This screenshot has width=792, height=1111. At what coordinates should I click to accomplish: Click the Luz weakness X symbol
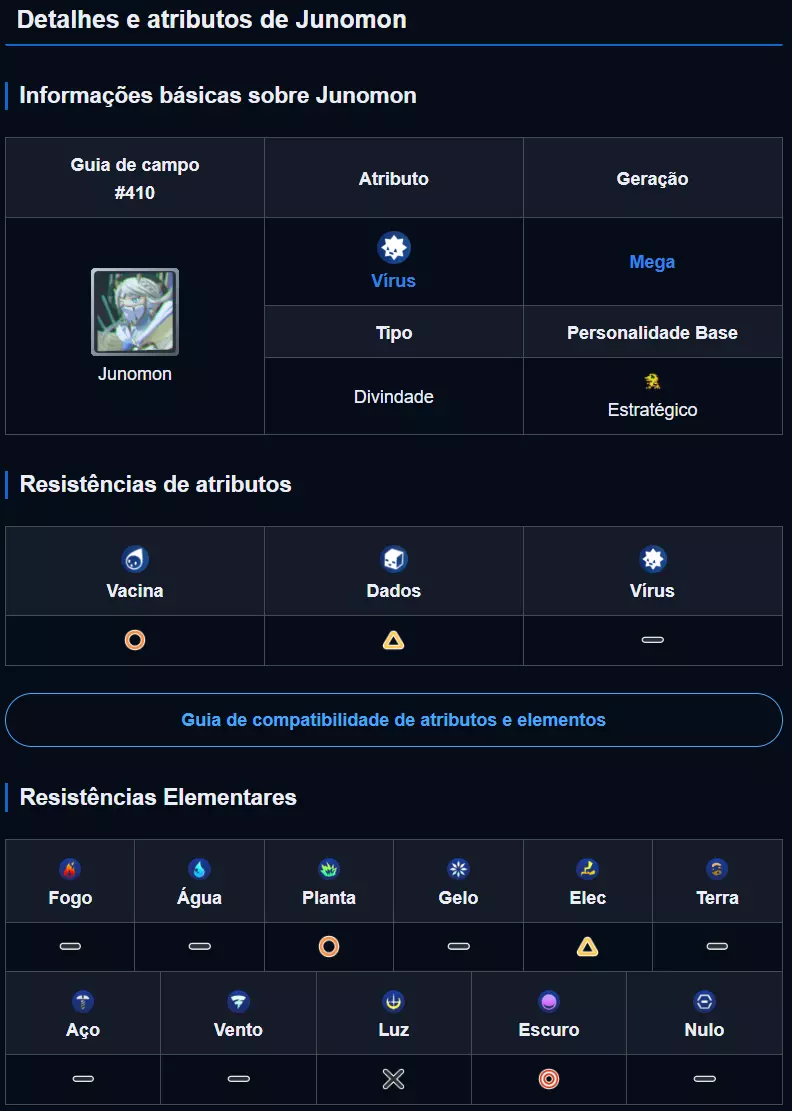[394, 1079]
